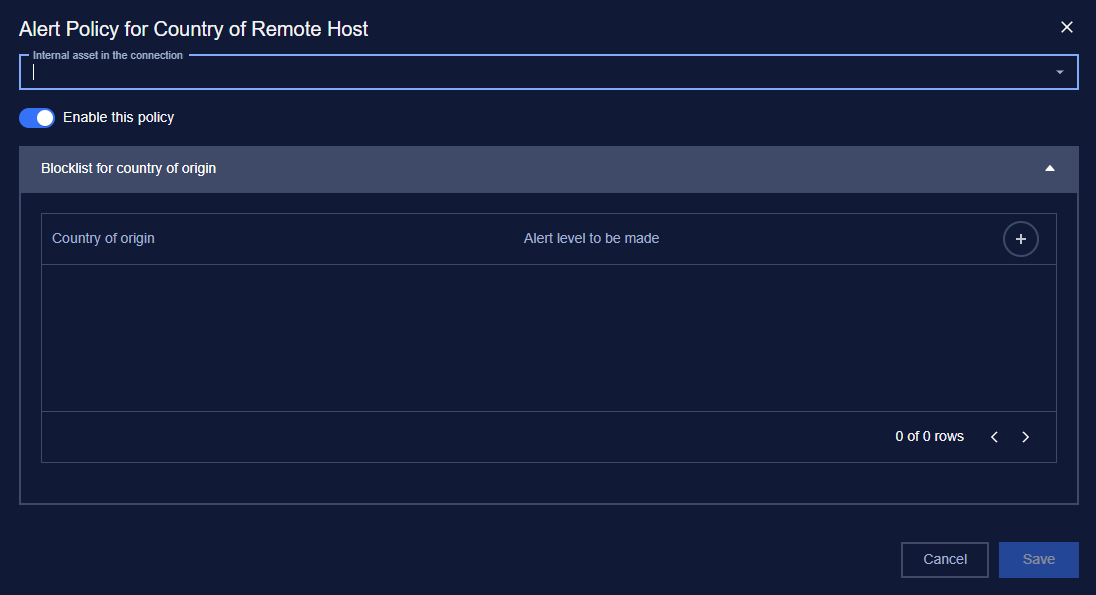Close the Alert Policy dialog
This screenshot has height=595, width=1096.
[x=1067, y=28]
